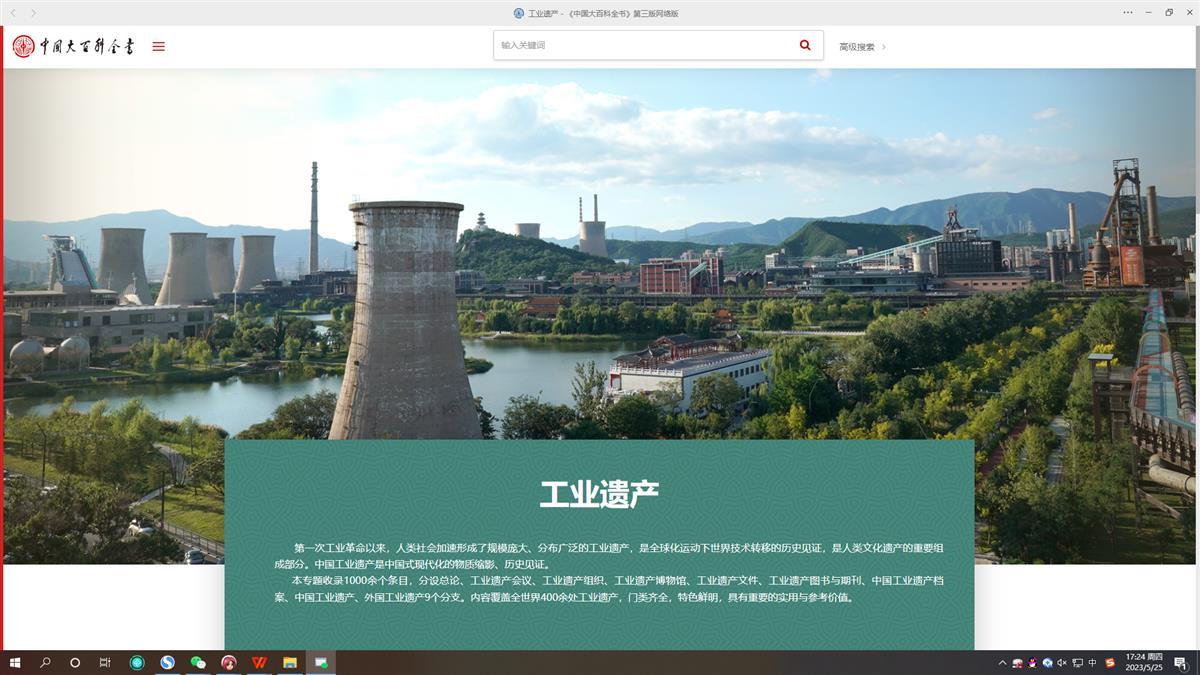Expand the hidden system tray icons

pos(1002,662)
